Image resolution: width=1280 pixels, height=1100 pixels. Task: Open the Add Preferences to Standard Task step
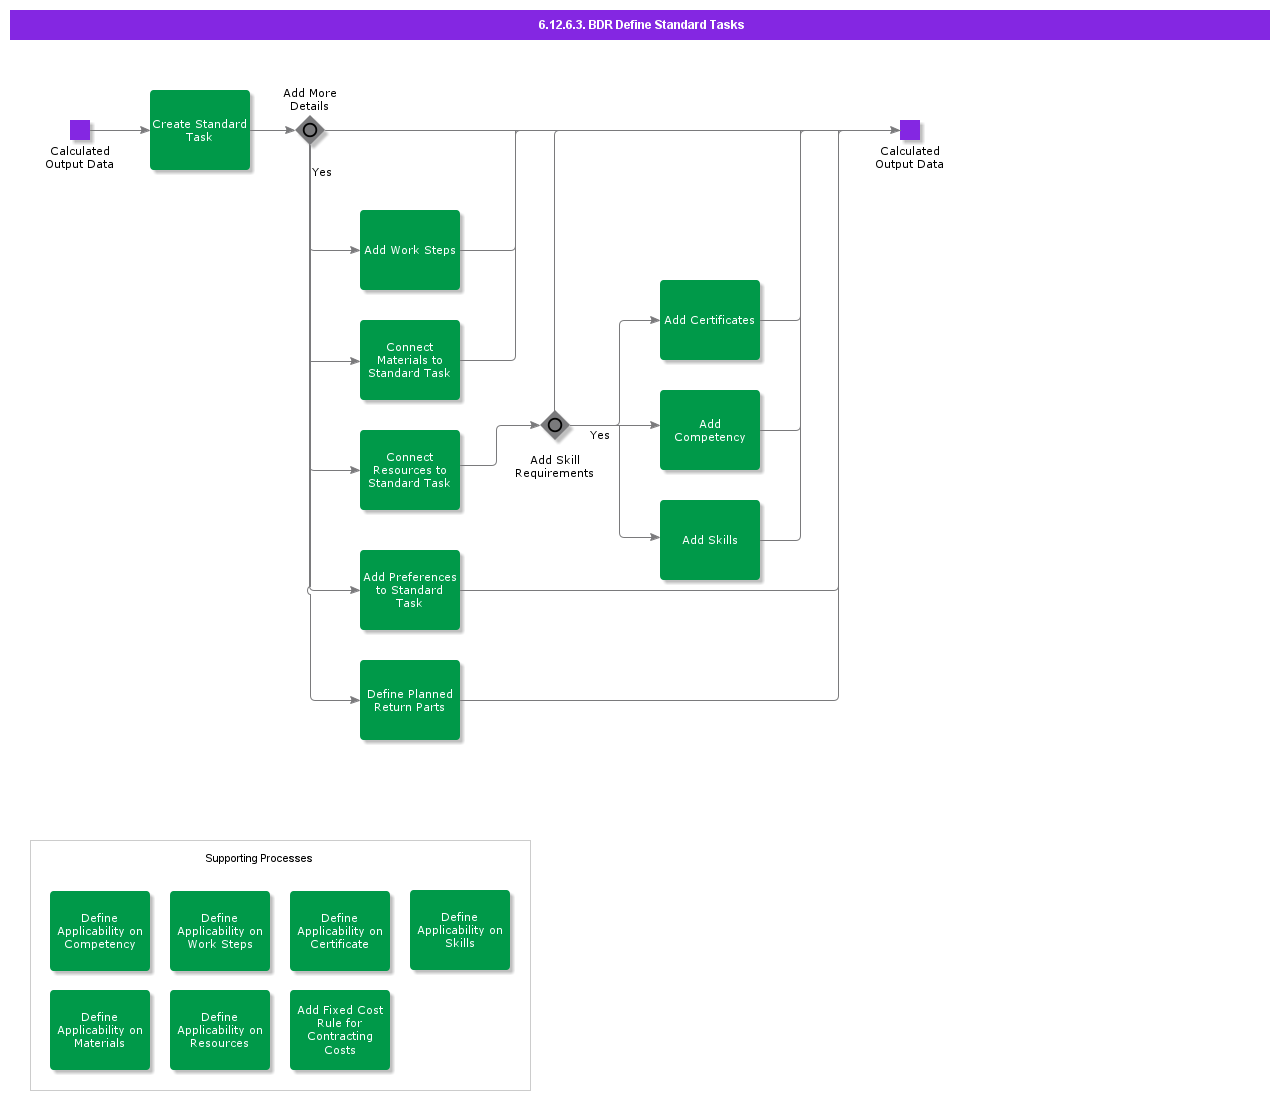click(410, 590)
